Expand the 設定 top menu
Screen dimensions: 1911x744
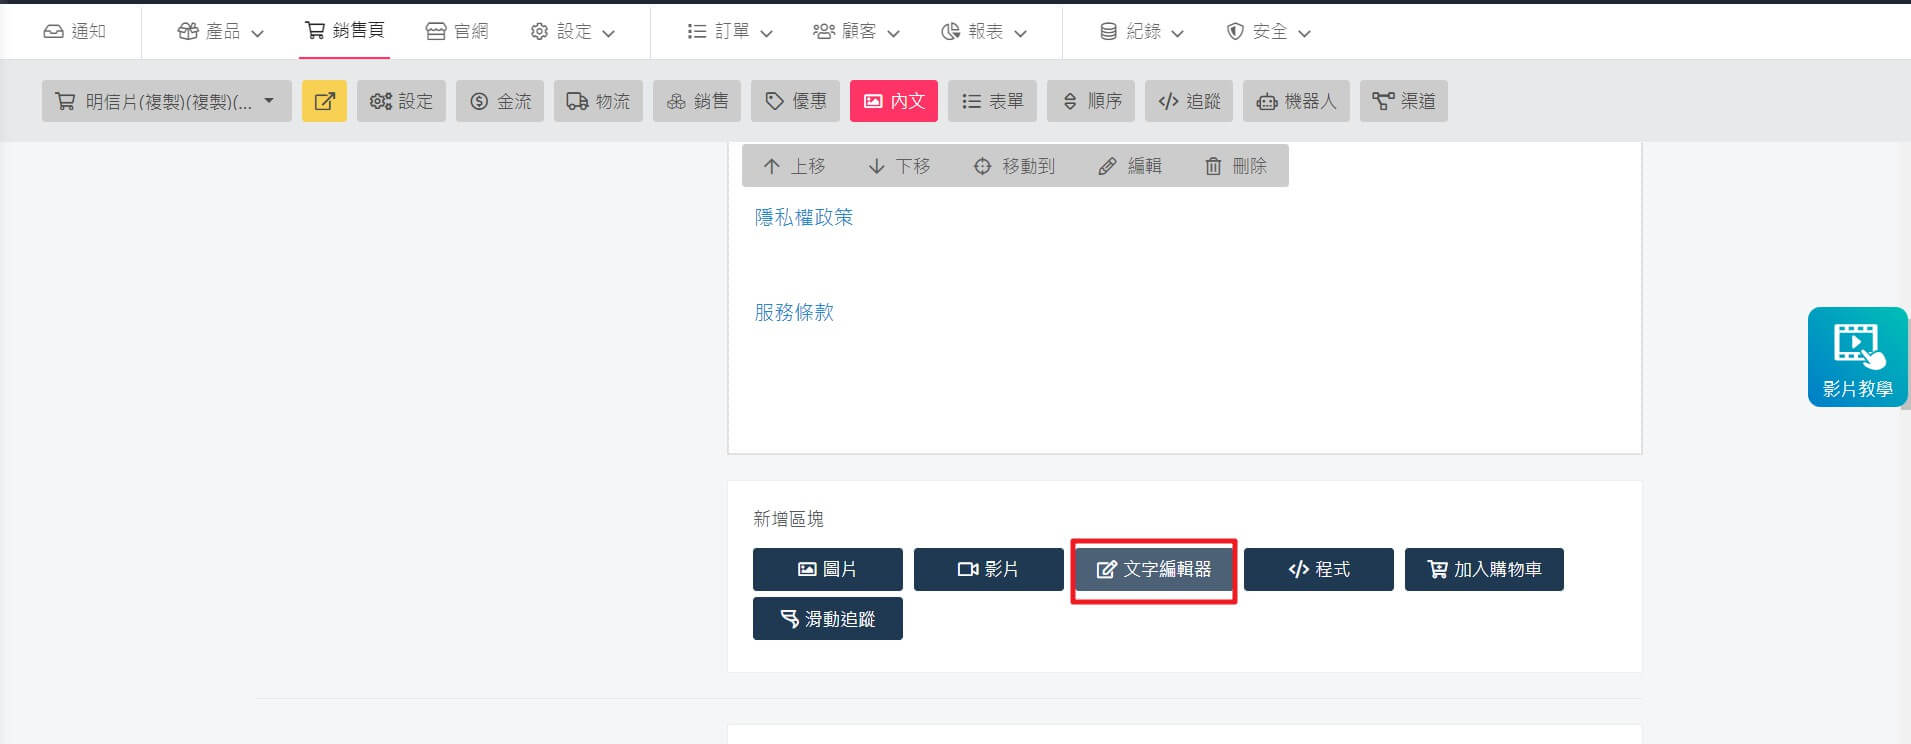coord(572,32)
